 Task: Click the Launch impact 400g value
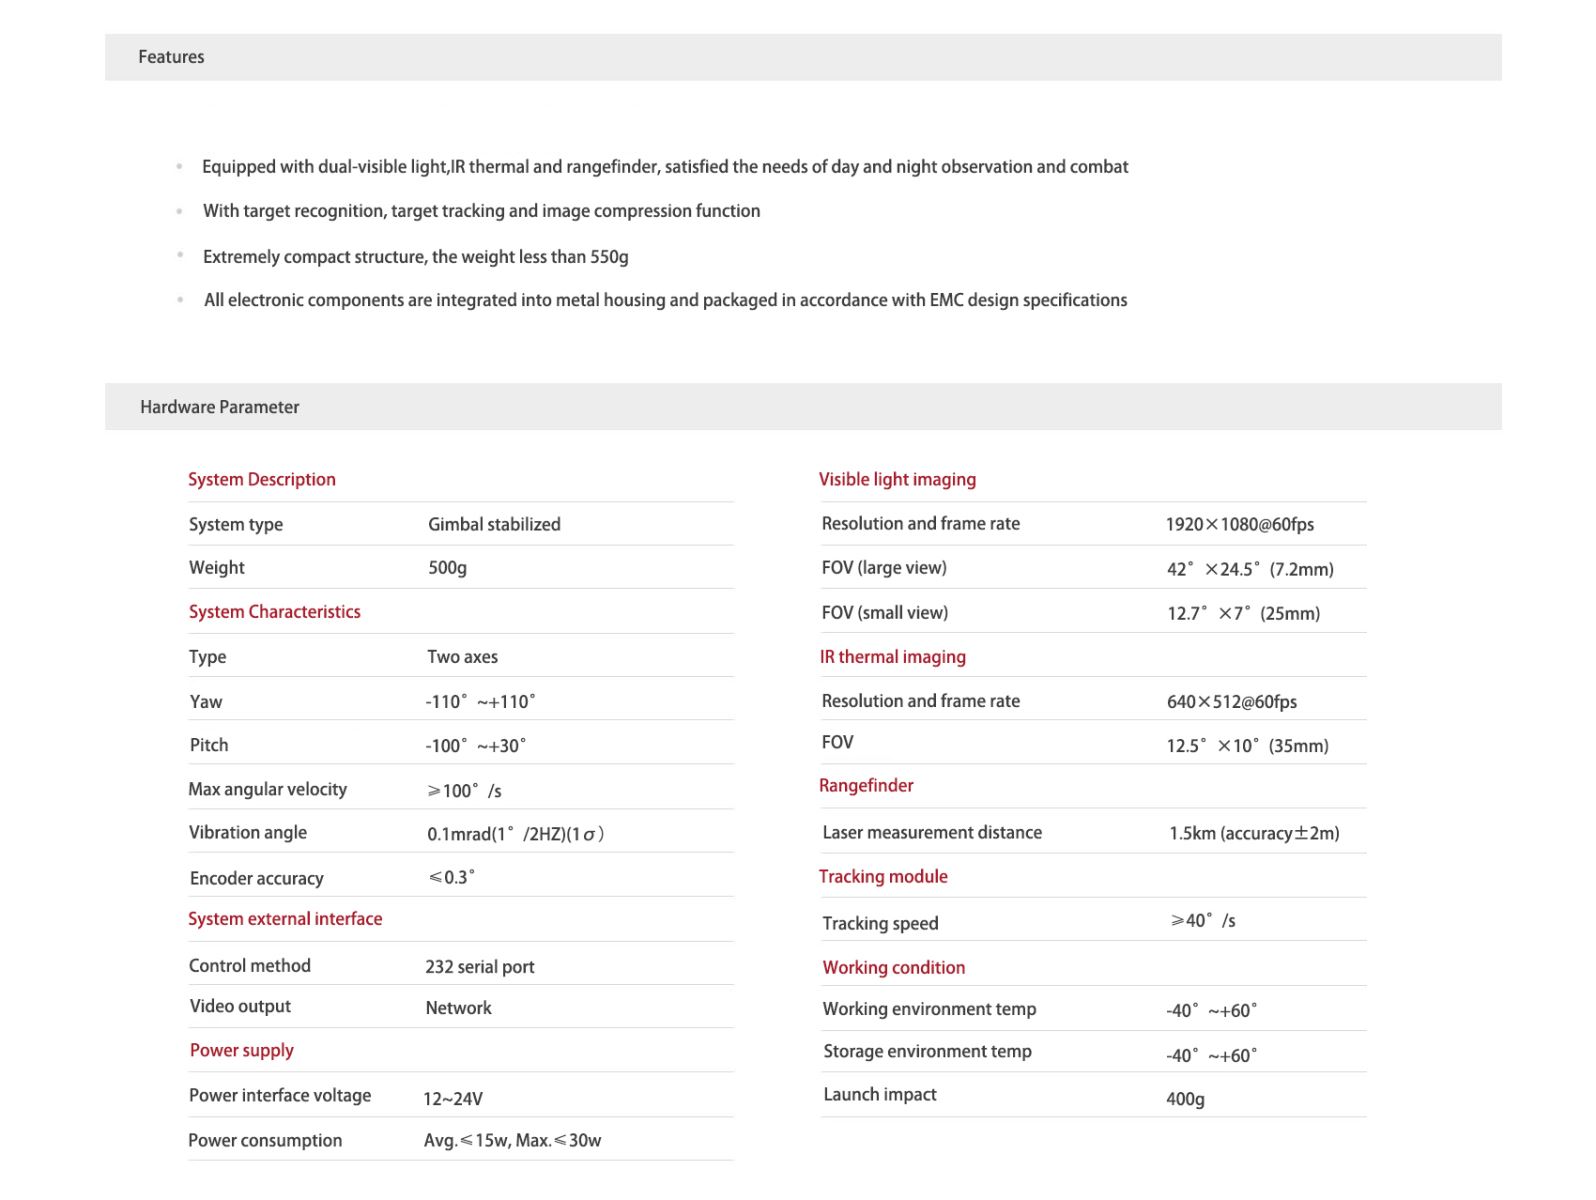[1185, 1099]
